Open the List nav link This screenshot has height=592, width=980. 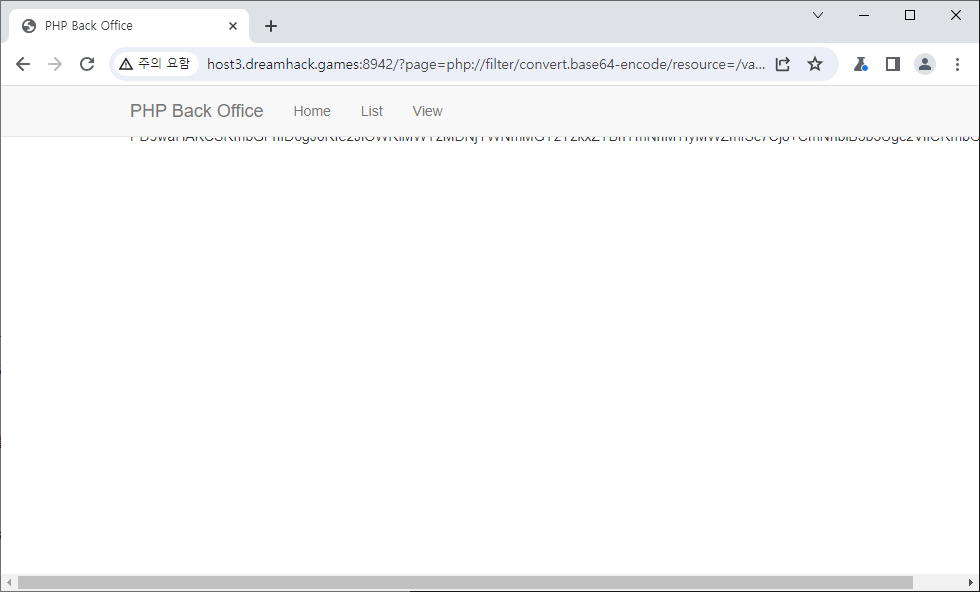(x=372, y=111)
